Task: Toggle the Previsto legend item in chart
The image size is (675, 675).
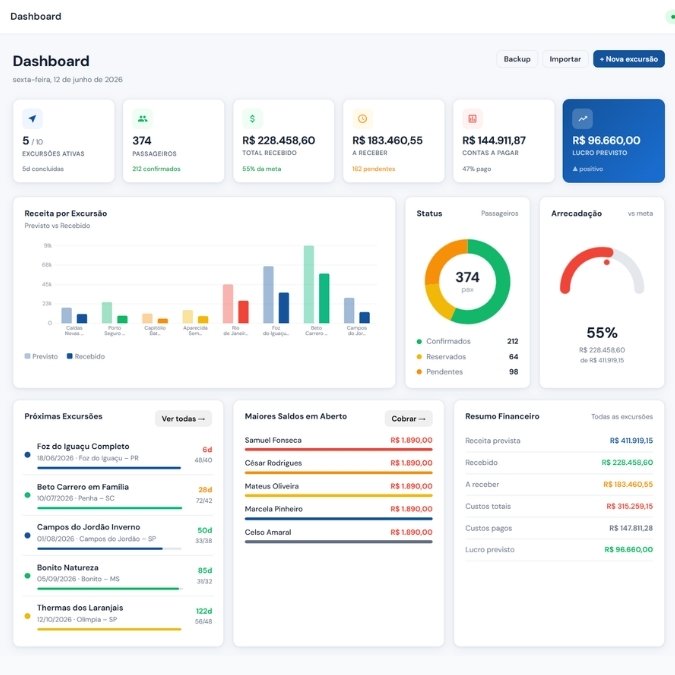Action: tap(41, 356)
